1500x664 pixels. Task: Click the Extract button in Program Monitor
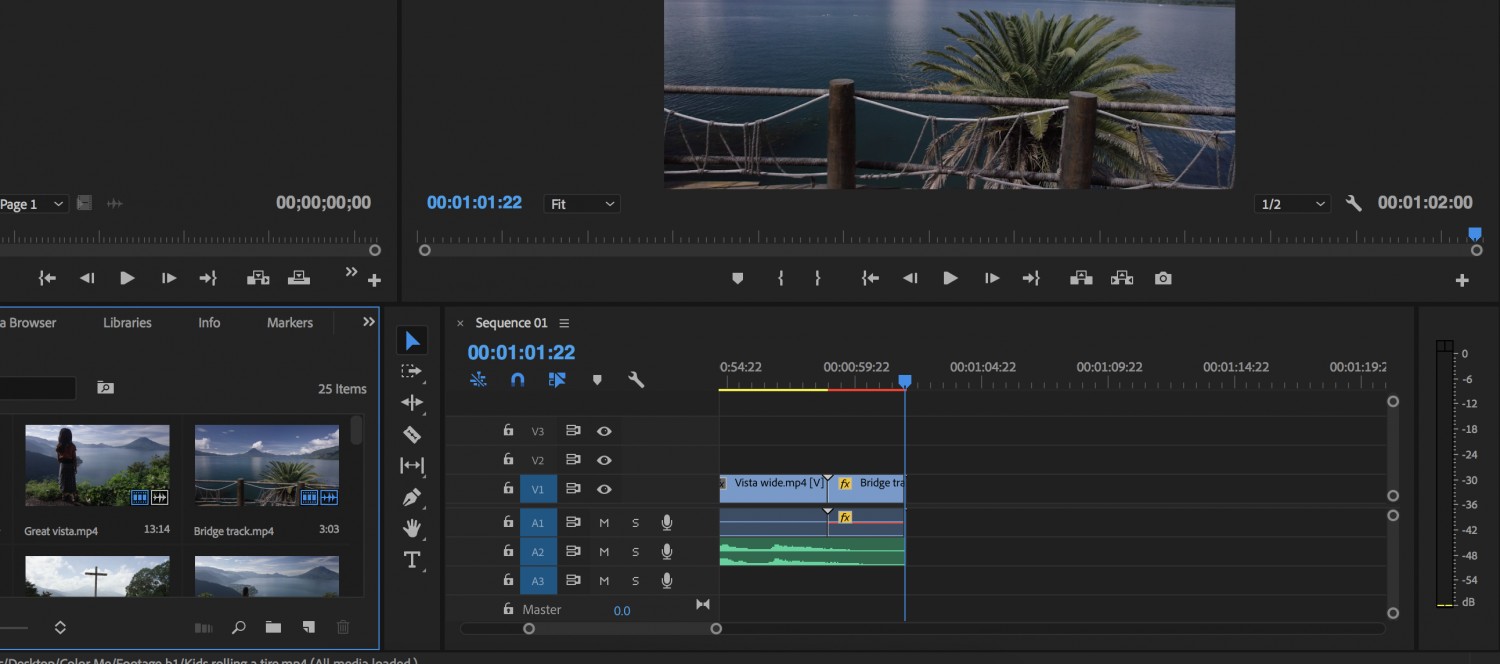click(x=1121, y=278)
